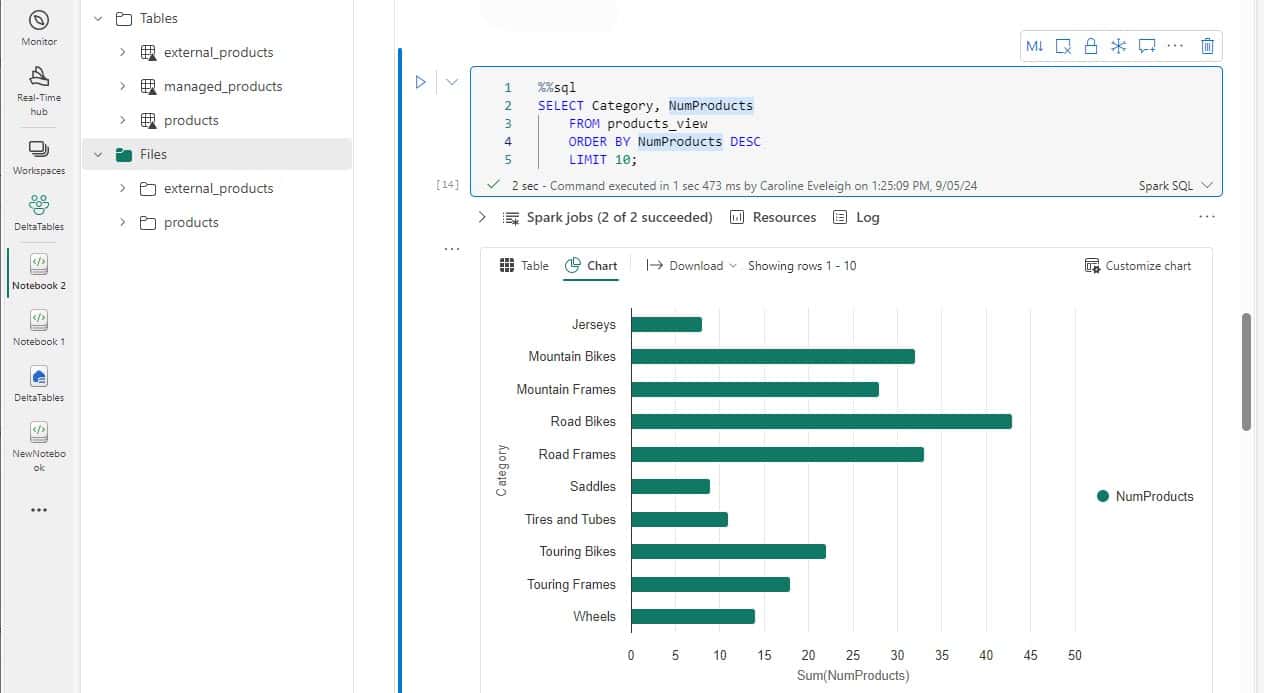
Task: Convert cell to Markdown using M↓ icon
Action: (1035, 46)
